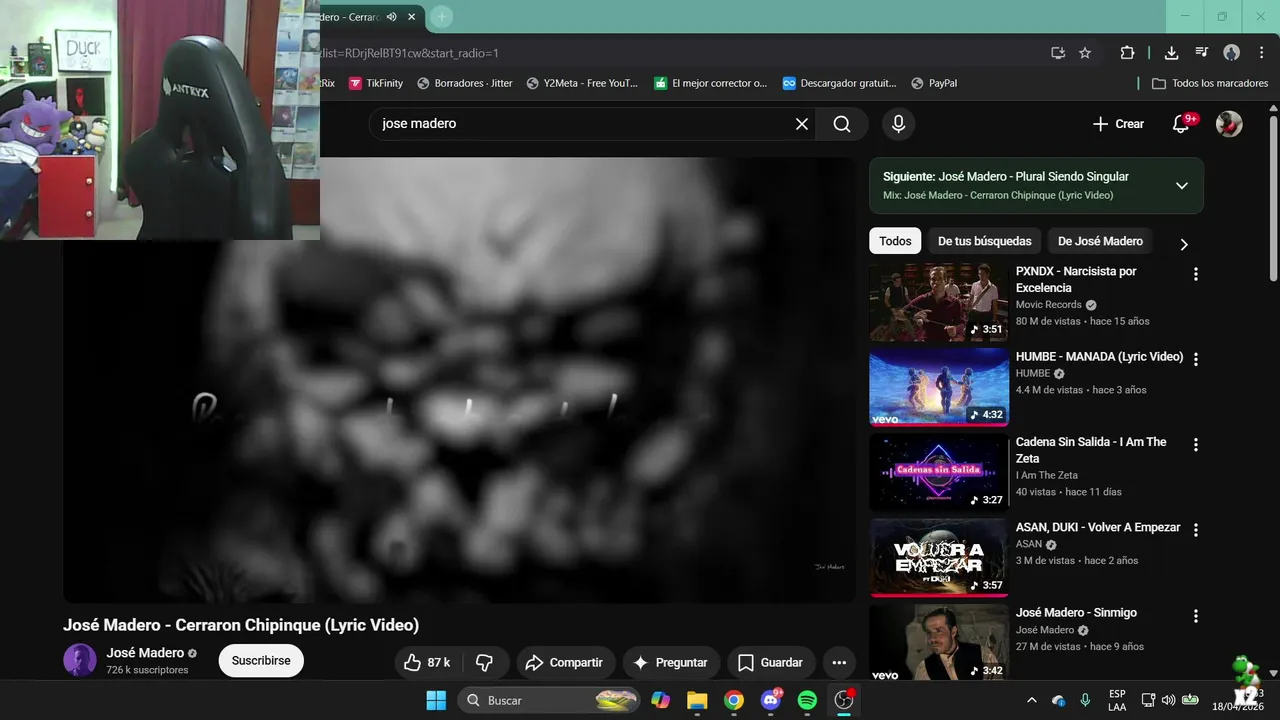Open the Descargador gratuit... bookmark
1280x720 pixels.
839,83
